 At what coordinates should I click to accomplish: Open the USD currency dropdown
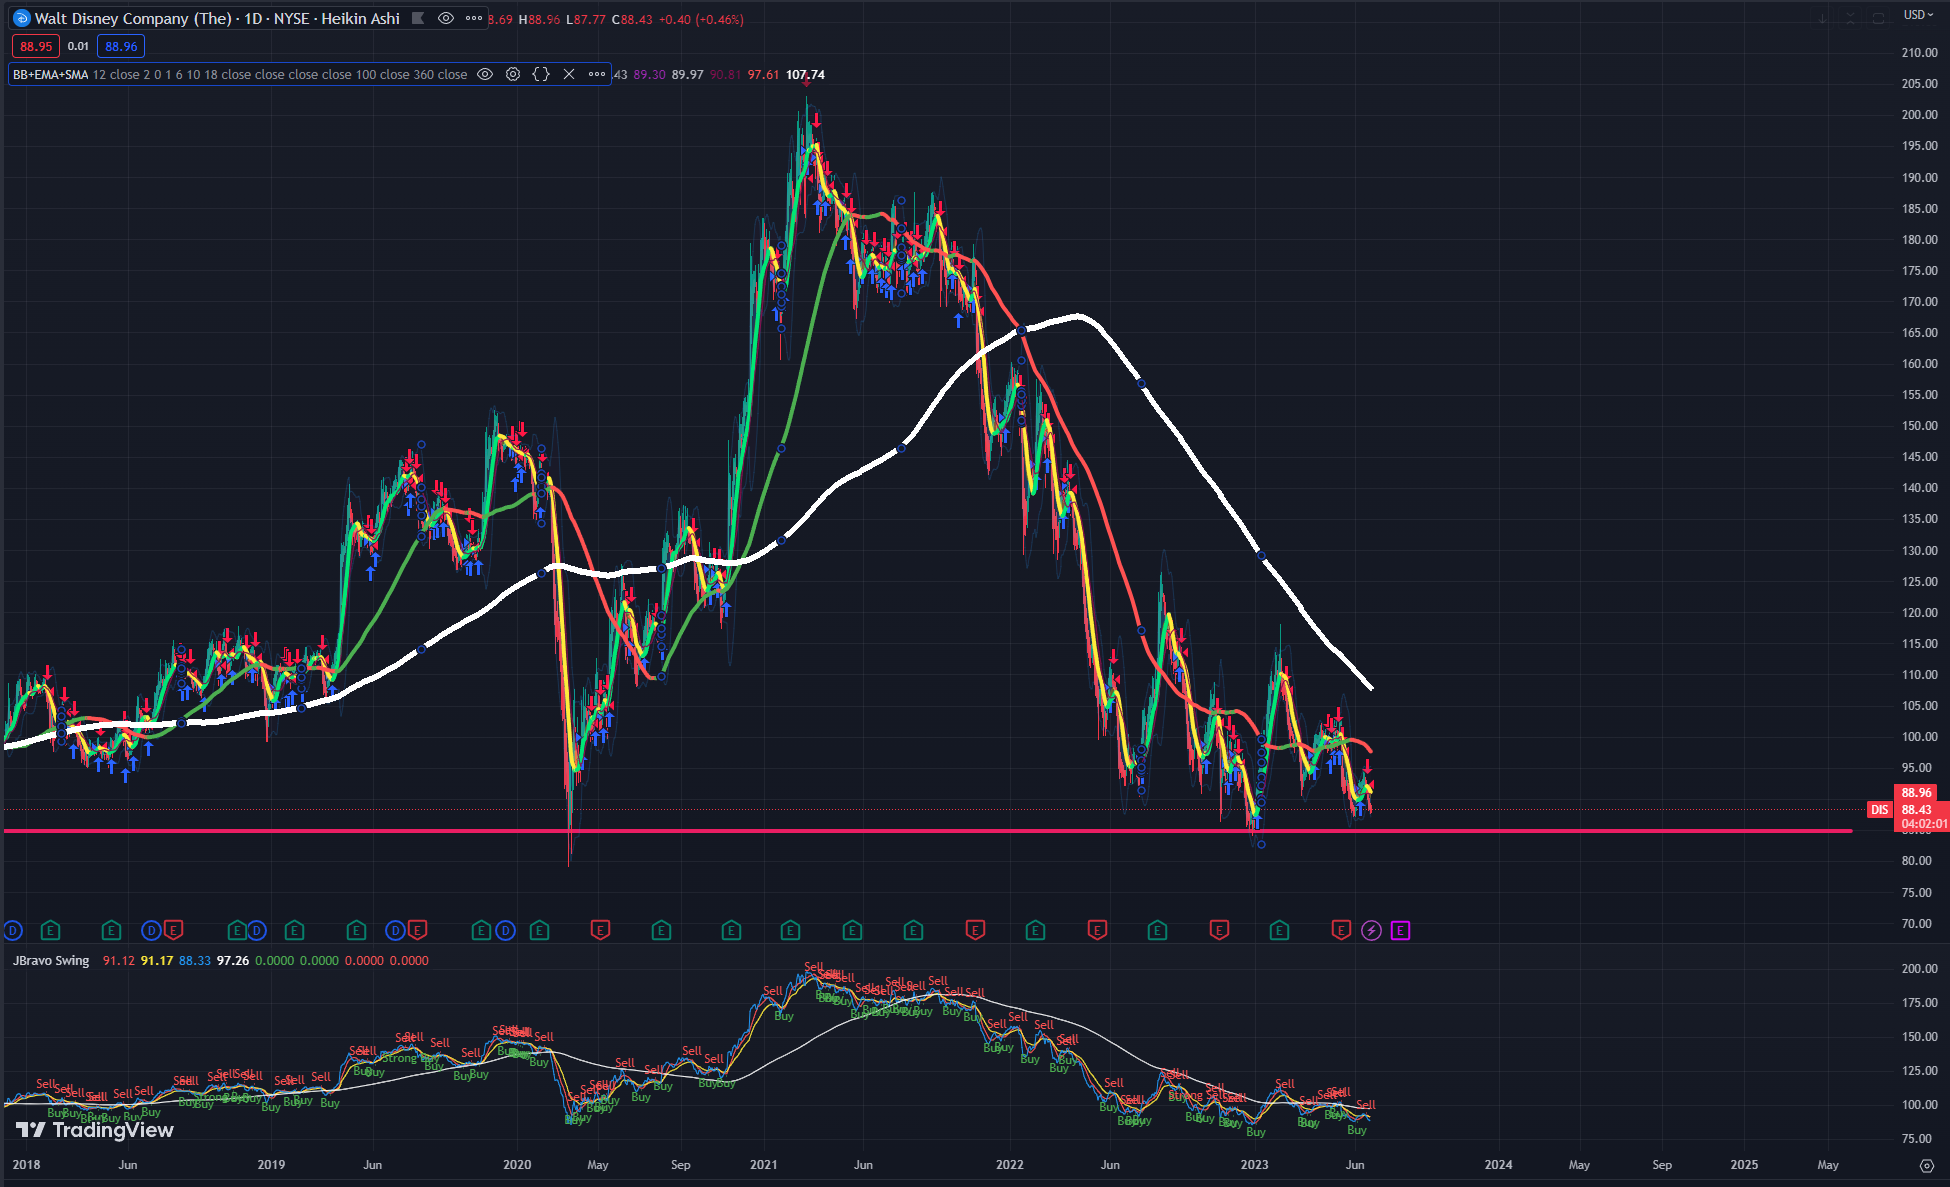1918,15
